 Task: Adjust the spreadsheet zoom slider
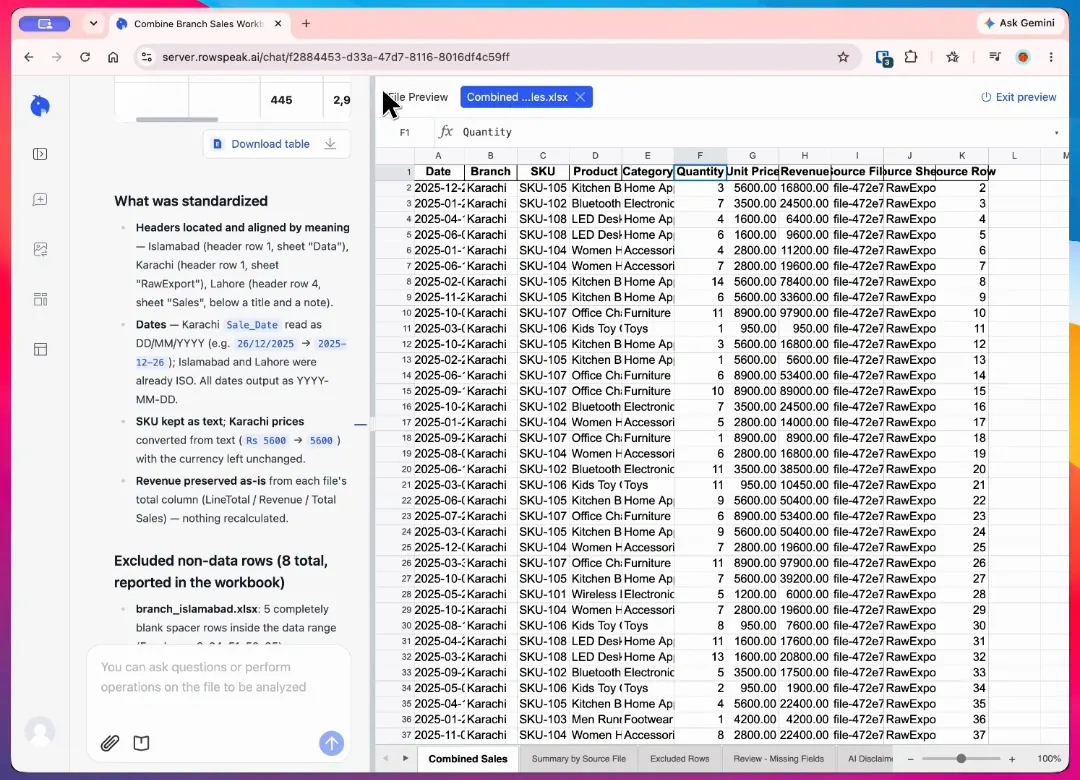click(x=961, y=759)
